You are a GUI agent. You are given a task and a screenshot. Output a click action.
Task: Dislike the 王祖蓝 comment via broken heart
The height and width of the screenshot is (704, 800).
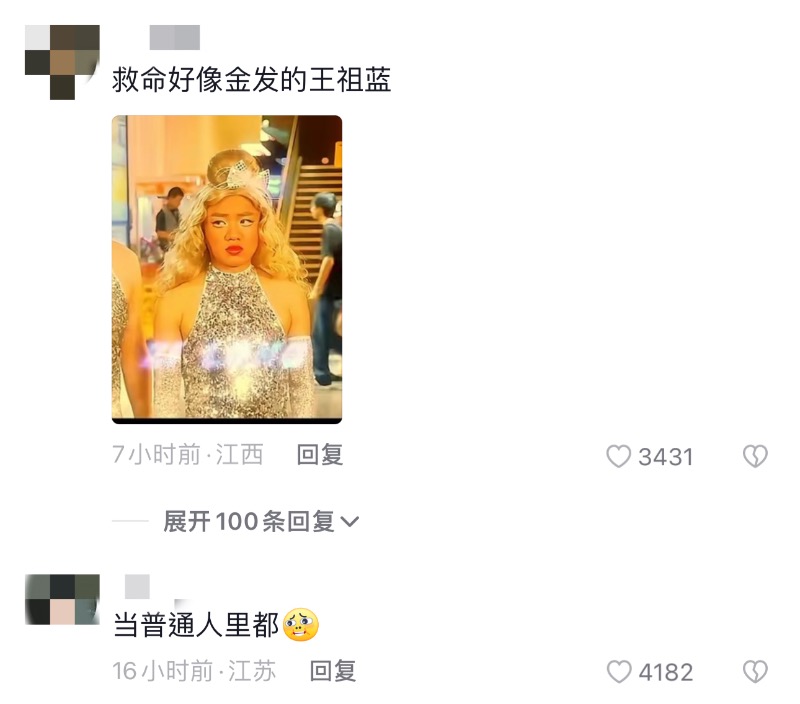point(755,456)
